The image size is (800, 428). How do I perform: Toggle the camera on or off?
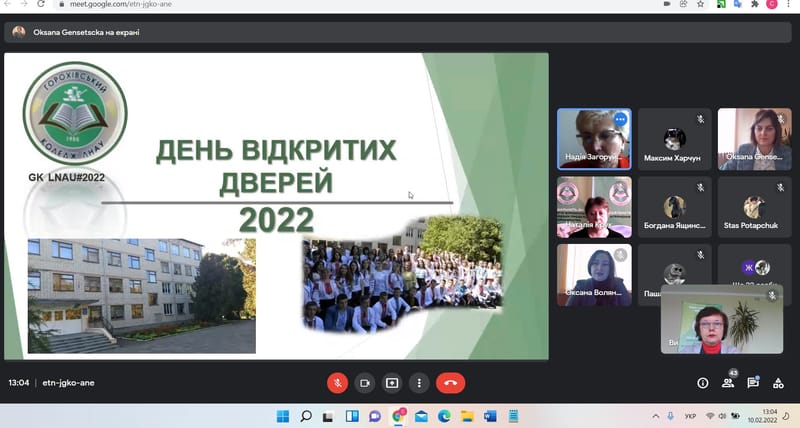click(x=364, y=383)
